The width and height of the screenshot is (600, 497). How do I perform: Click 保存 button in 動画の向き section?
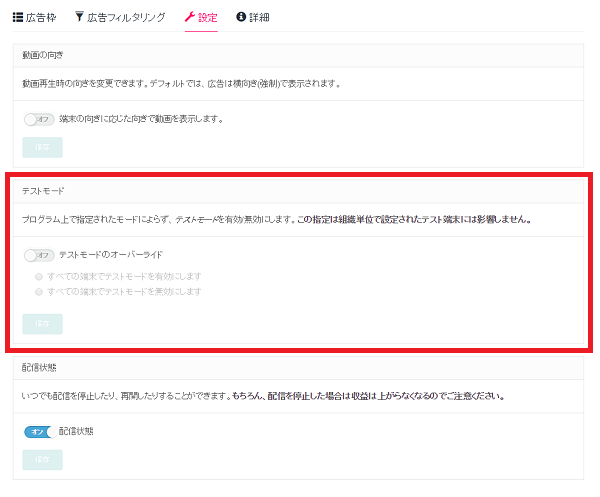coord(42,147)
